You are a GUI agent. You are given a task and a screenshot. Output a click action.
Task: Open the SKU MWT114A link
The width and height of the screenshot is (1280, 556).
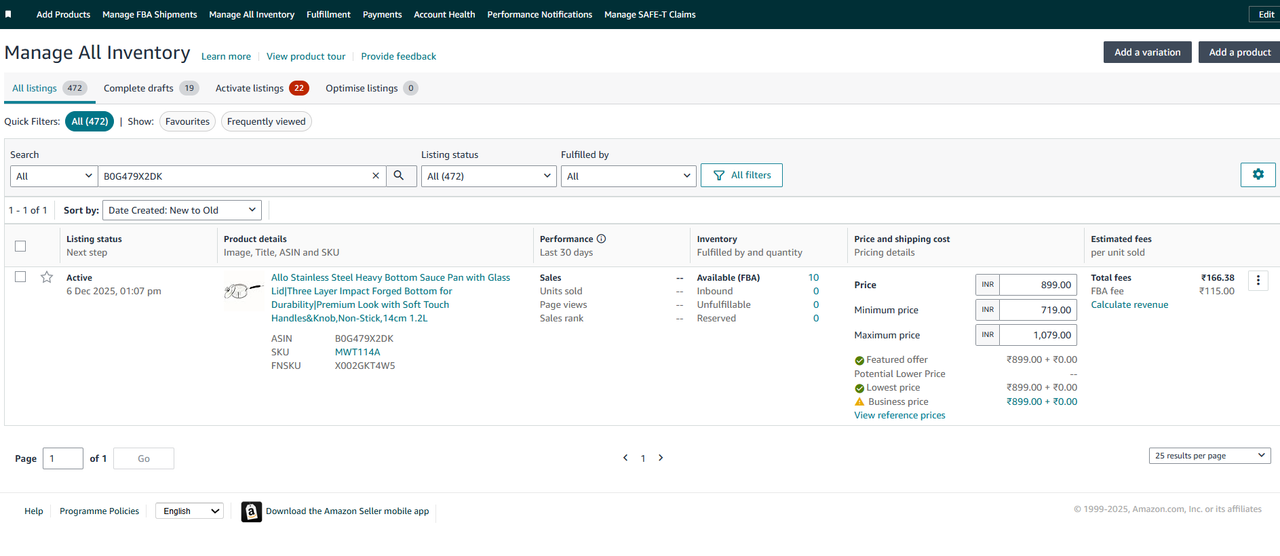(x=357, y=352)
